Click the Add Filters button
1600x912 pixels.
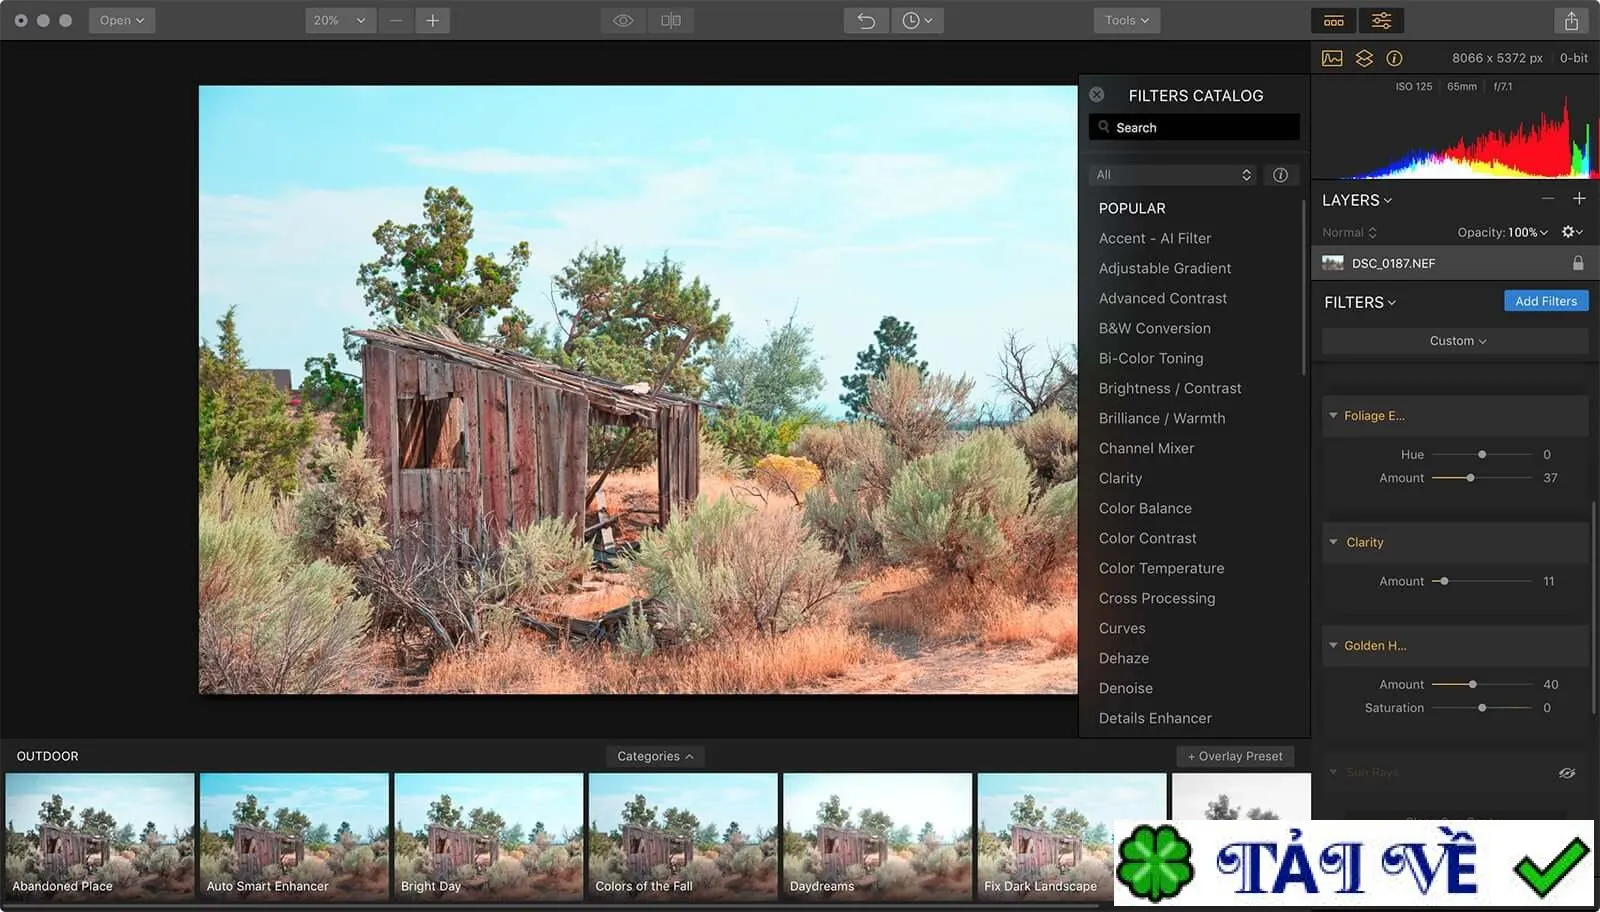click(1545, 301)
